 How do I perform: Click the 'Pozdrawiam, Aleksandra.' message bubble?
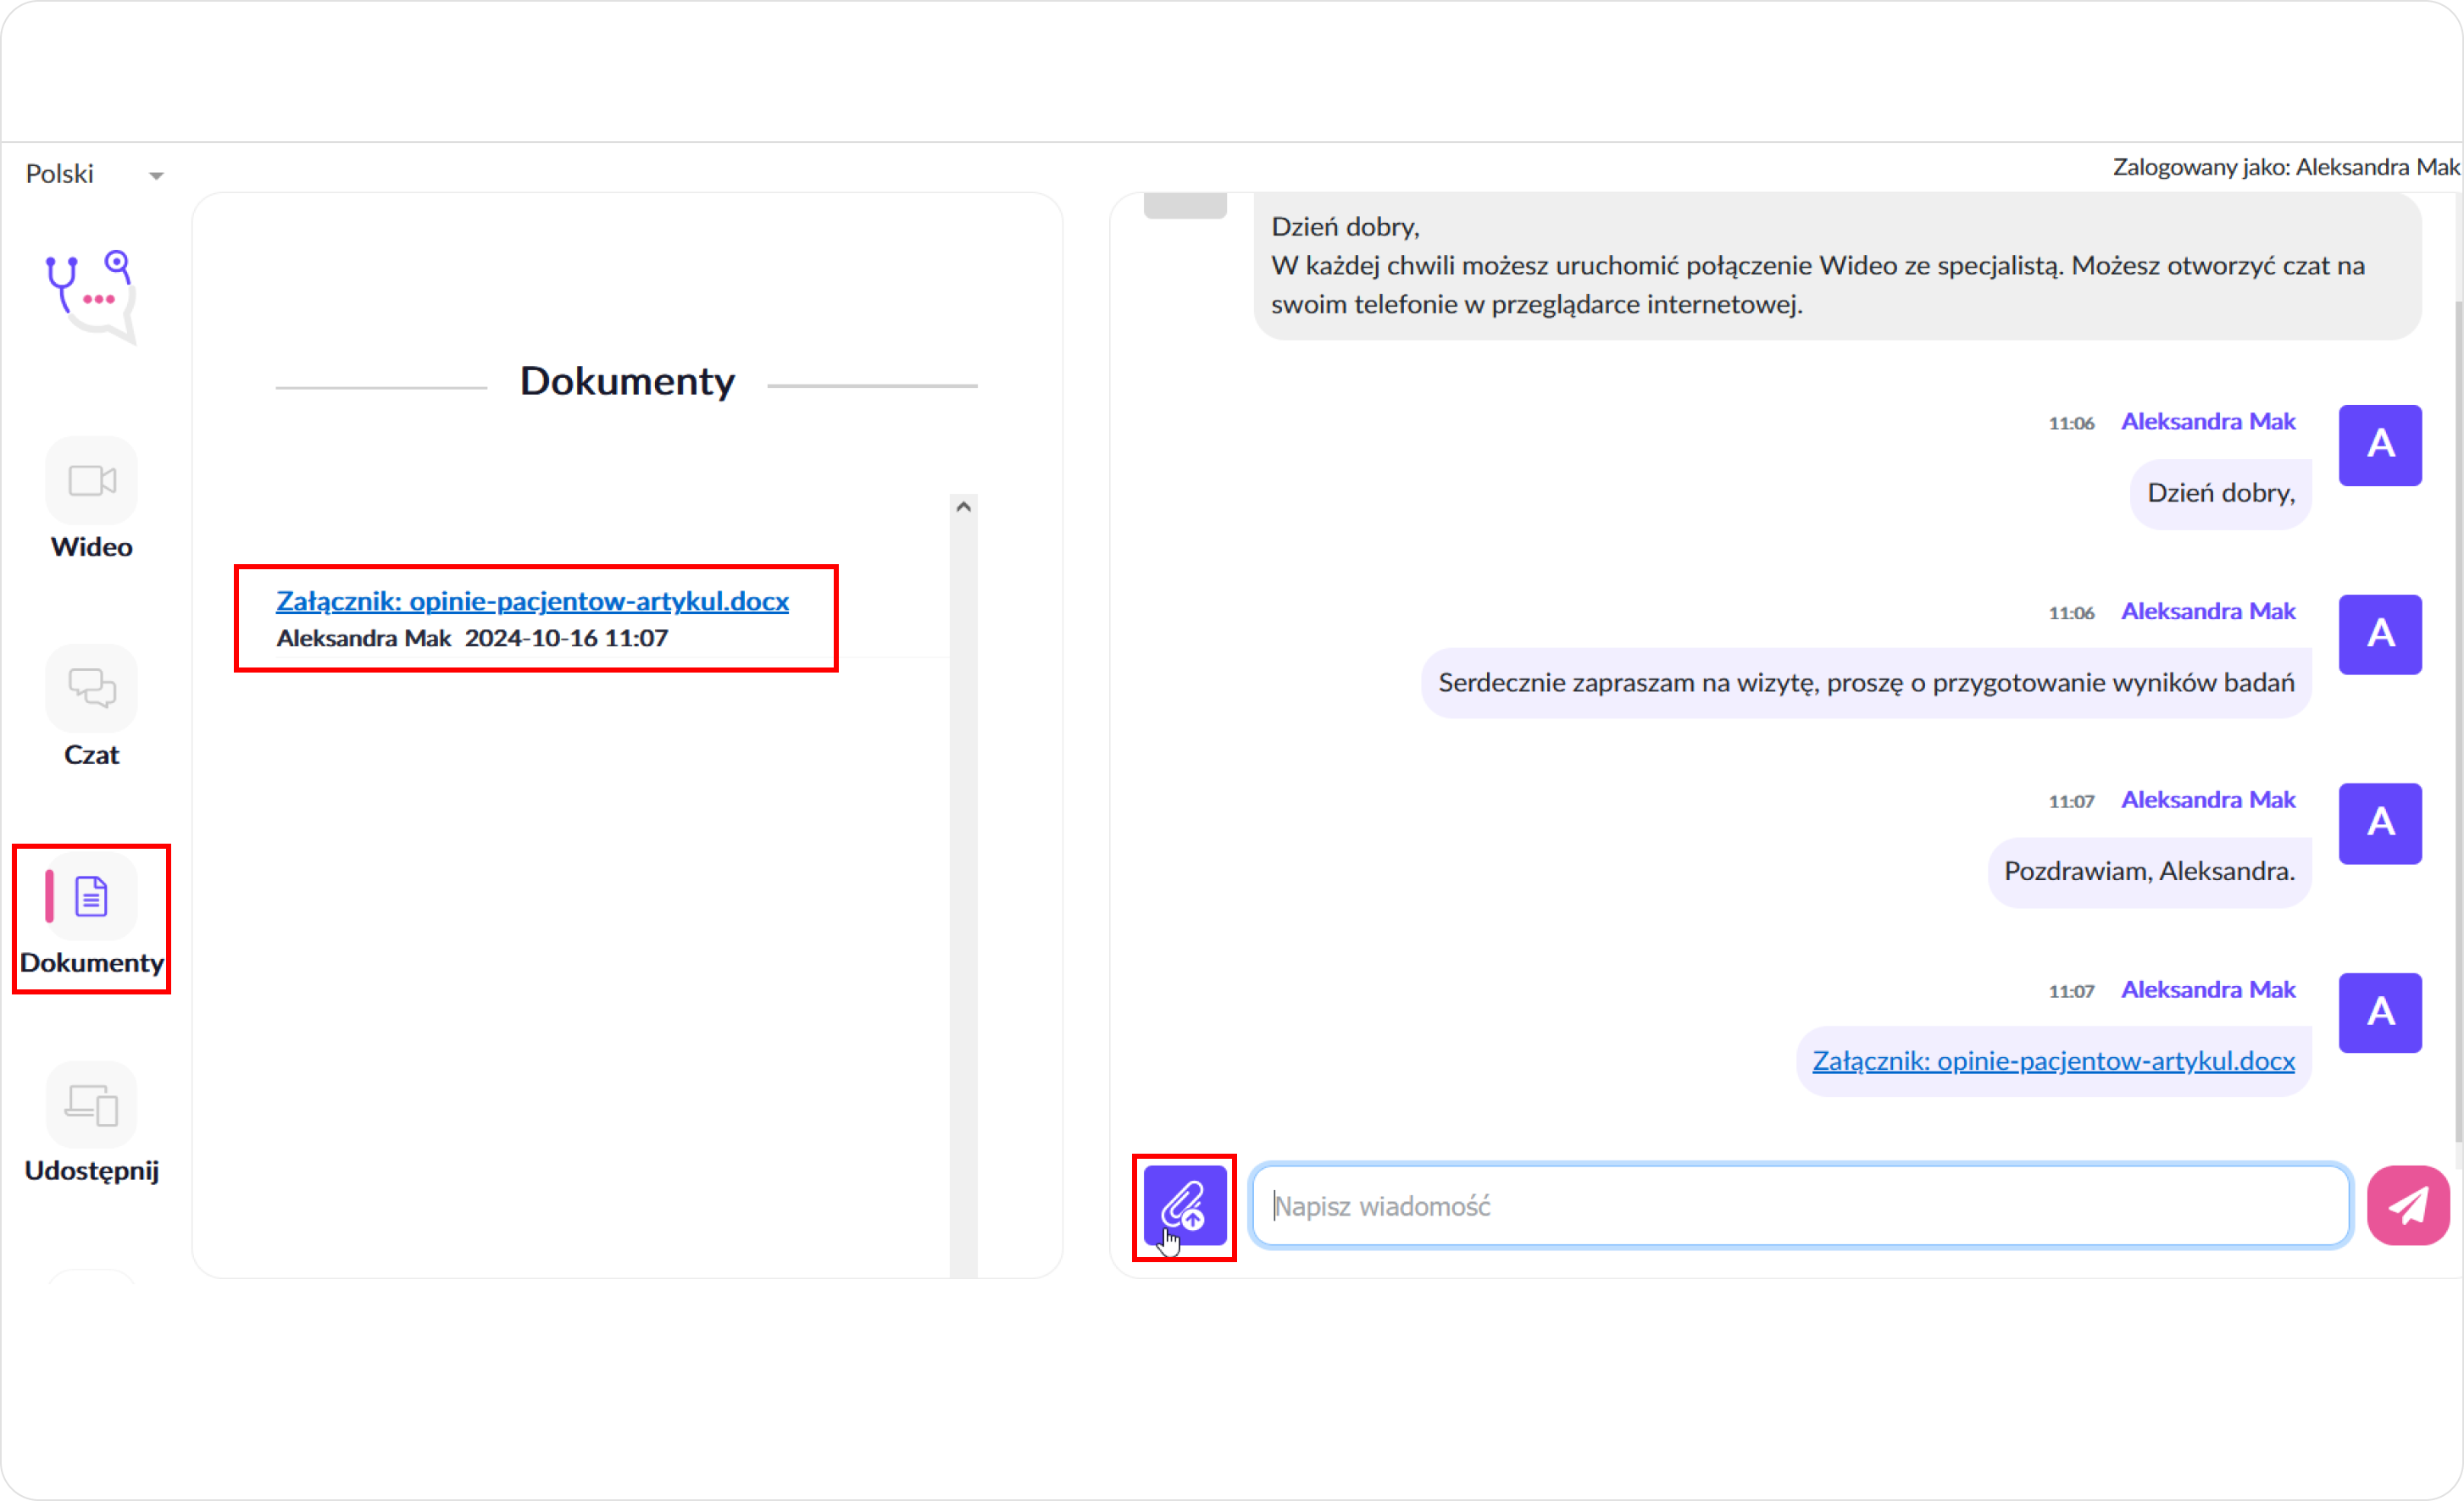pos(2149,871)
